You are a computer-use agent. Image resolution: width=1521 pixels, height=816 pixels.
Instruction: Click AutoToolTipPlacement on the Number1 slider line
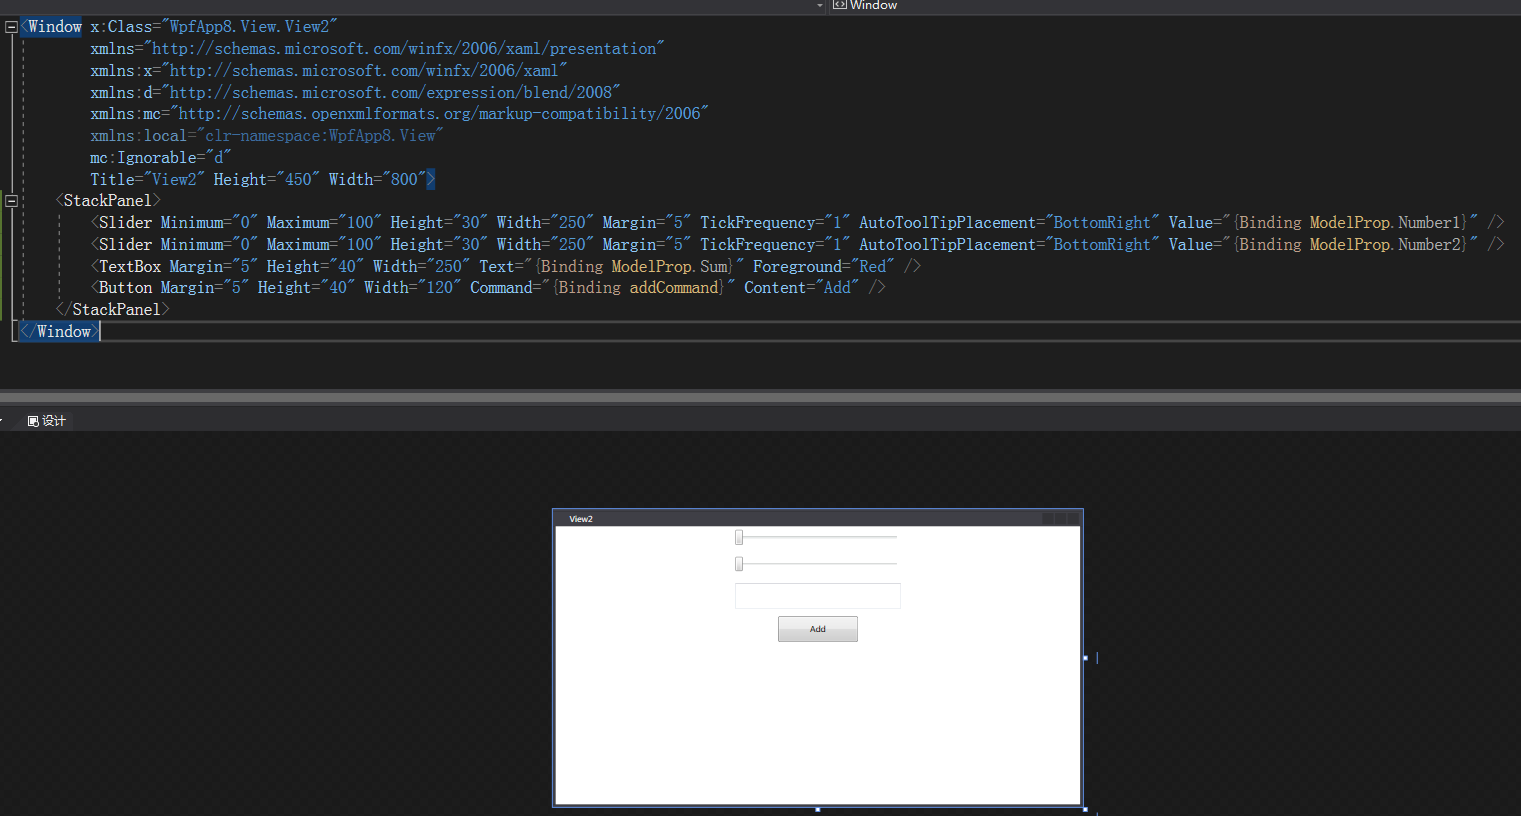[947, 223]
